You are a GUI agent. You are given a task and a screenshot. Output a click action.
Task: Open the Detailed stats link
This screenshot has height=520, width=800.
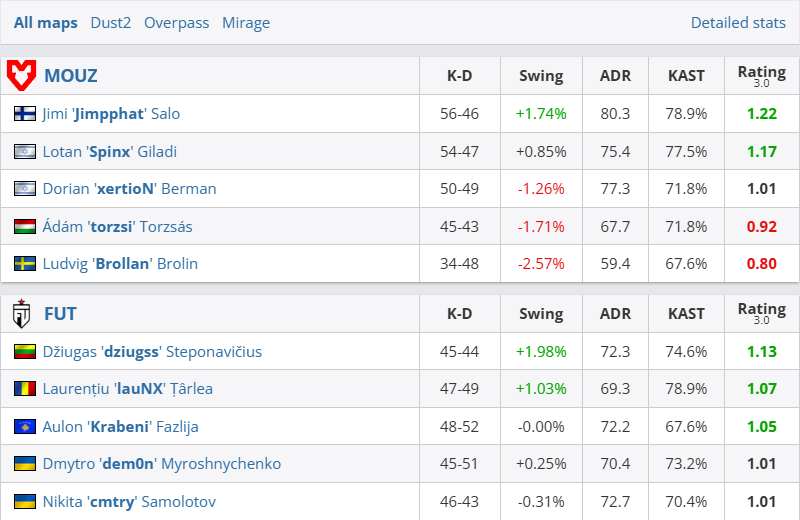point(738,22)
